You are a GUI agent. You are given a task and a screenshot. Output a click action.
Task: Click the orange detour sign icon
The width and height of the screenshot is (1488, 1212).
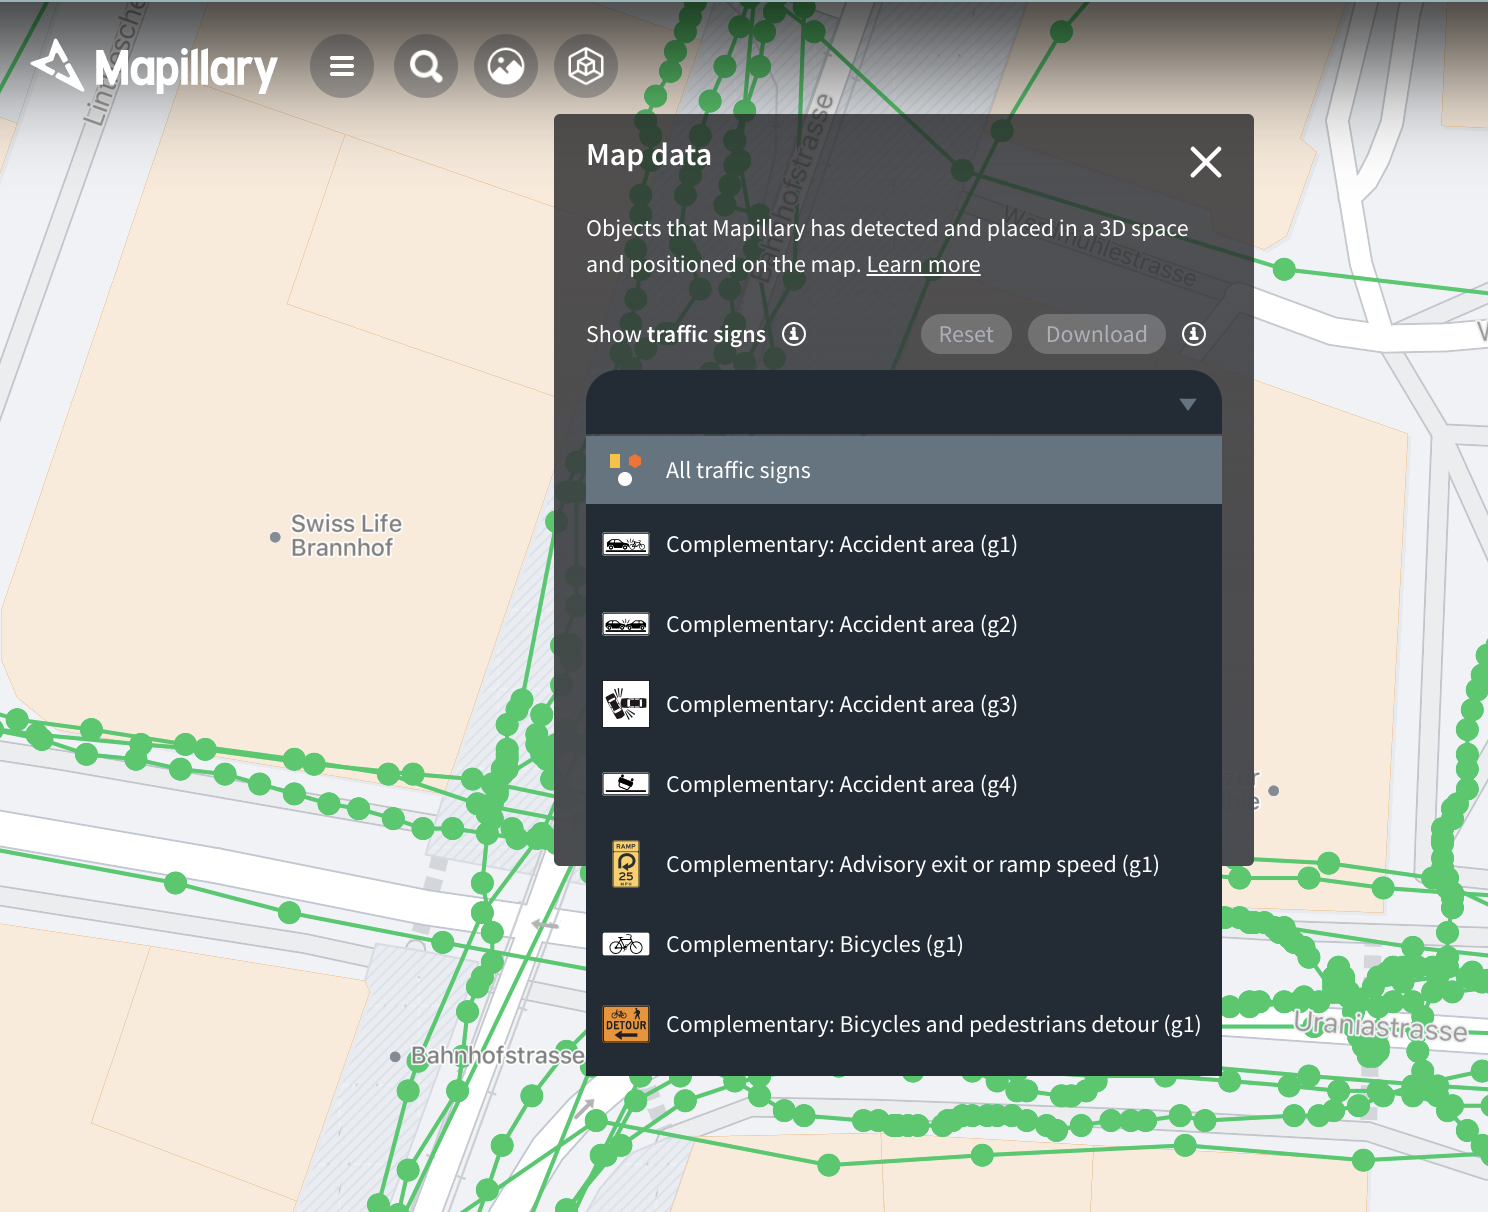(626, 1024)
